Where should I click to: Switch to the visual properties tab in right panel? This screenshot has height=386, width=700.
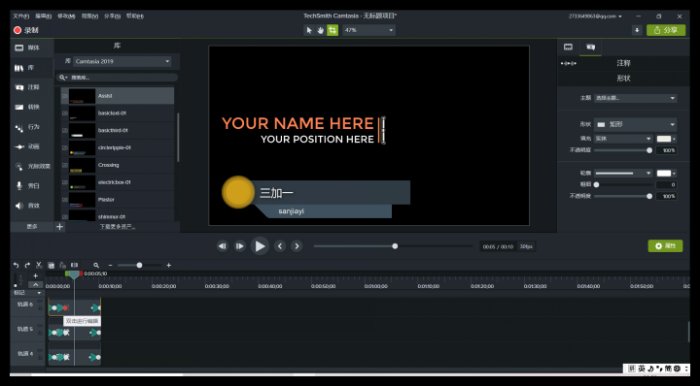[568, 47]
